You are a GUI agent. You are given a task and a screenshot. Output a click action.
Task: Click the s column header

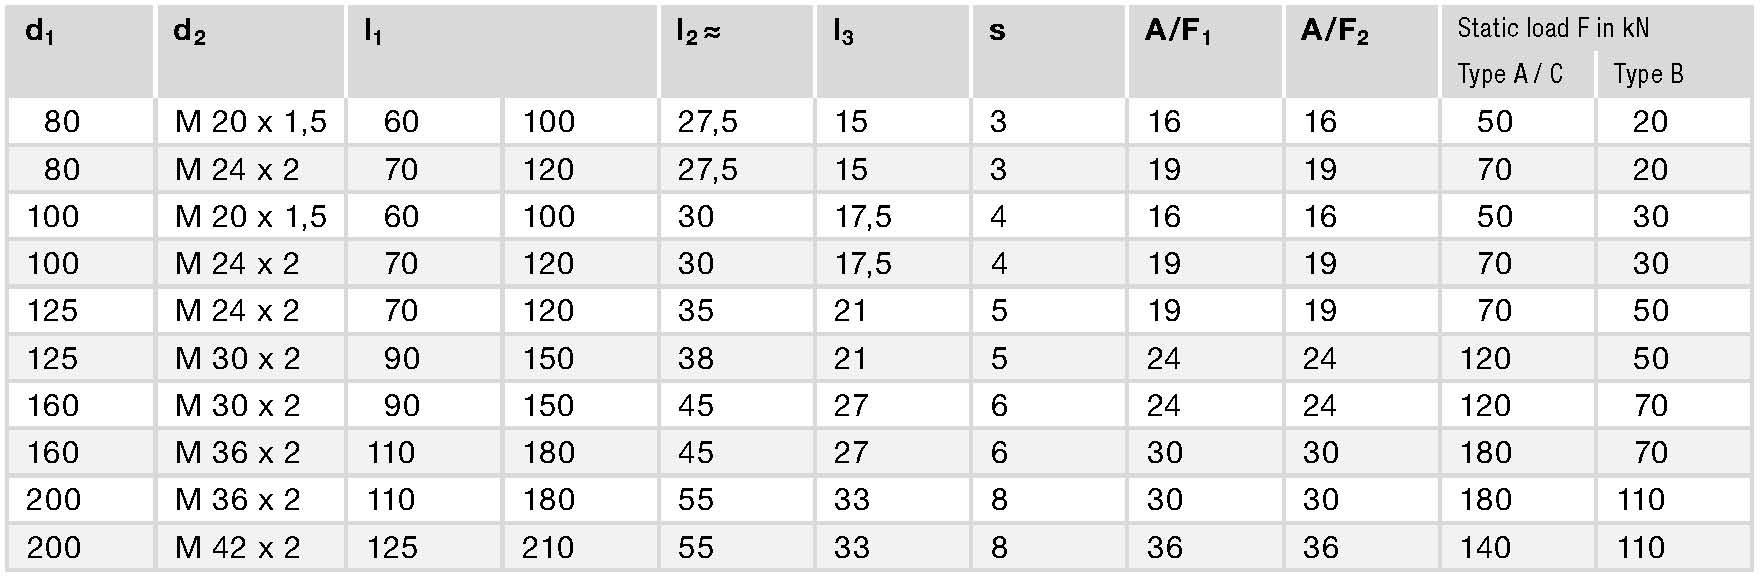coord(997,31)
